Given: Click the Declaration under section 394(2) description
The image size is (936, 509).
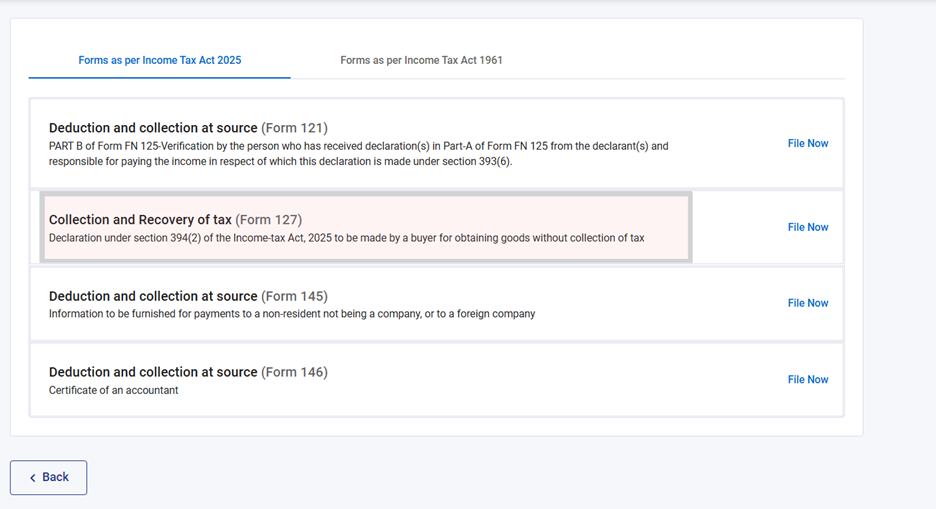Looking at the screenshot, I should click(346, 238).
